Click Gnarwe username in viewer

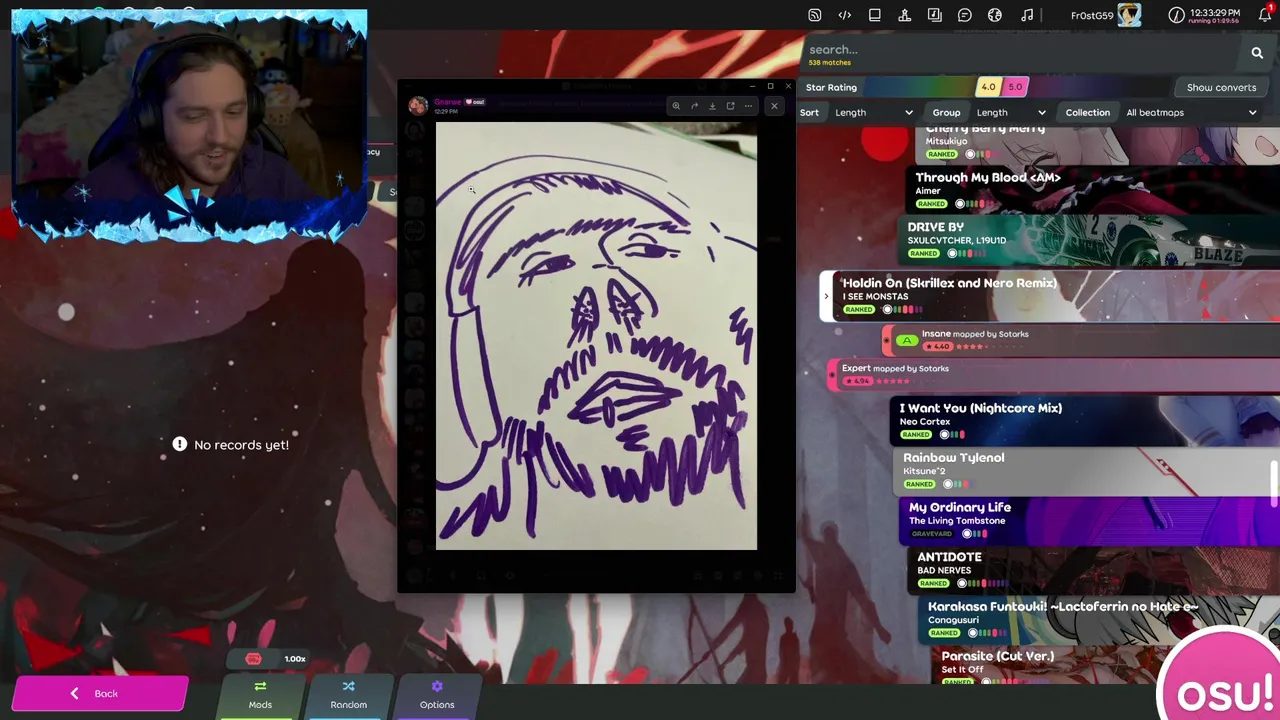coord(448,101)
